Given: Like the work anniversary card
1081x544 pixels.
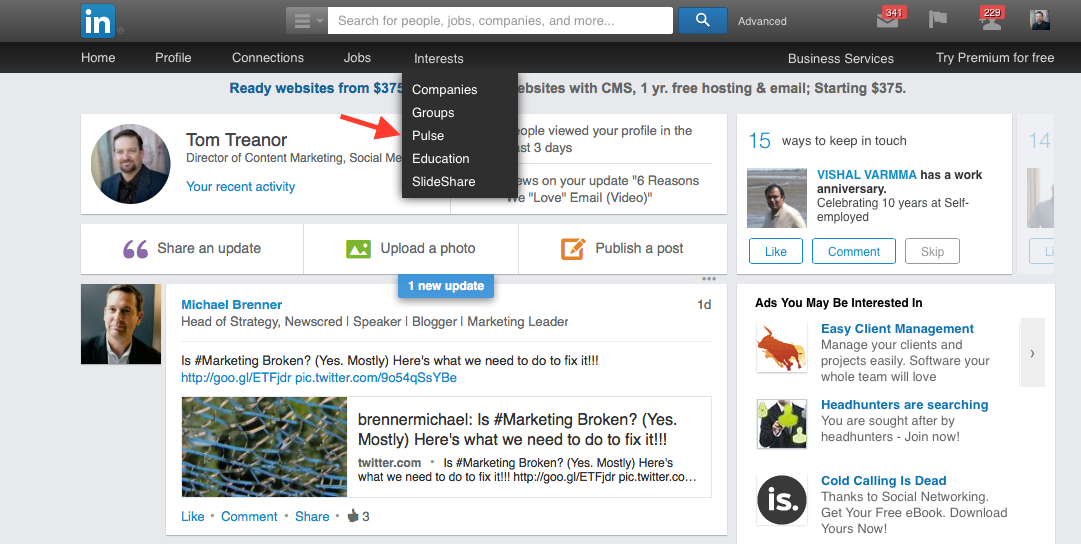Looking at the screenshot, I should [x=776, y=252].
